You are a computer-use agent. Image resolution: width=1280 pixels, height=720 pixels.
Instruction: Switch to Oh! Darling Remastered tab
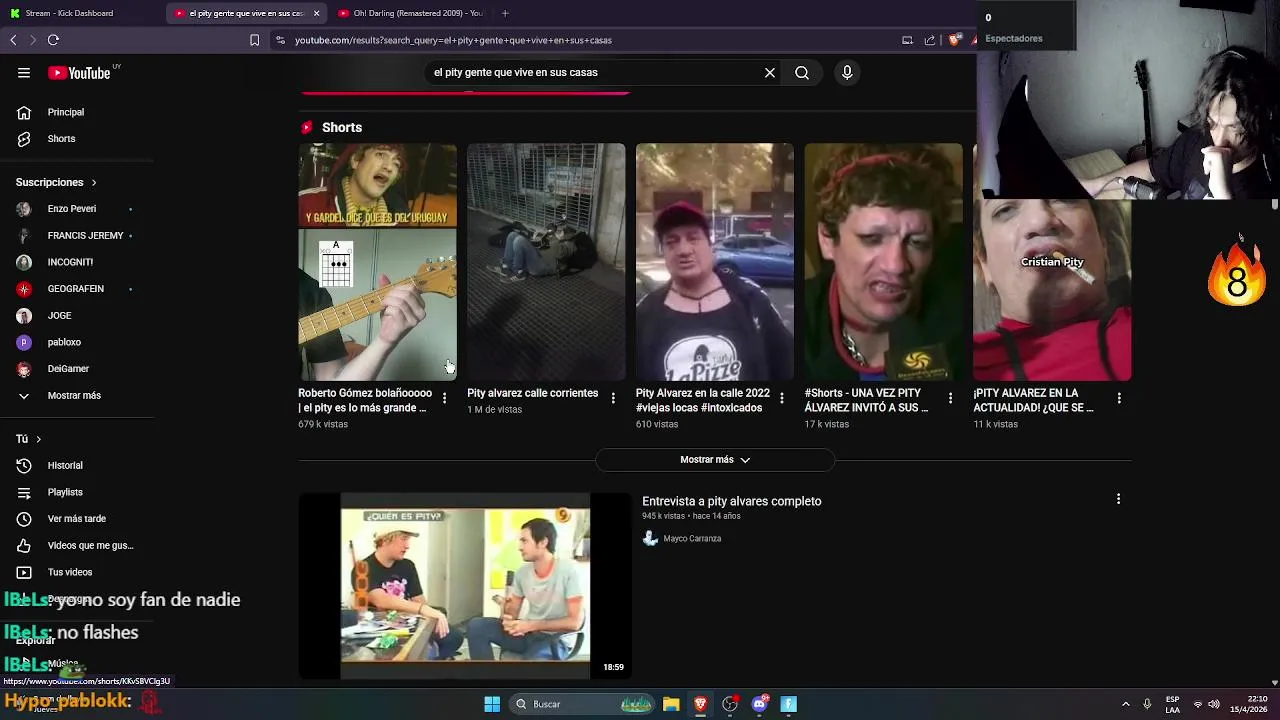coord(409,13)
